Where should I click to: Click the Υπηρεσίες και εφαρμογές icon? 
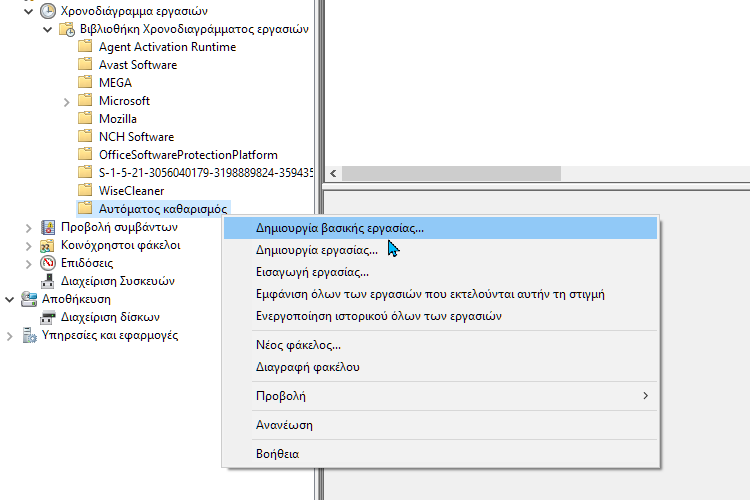(x=29, y=335)
